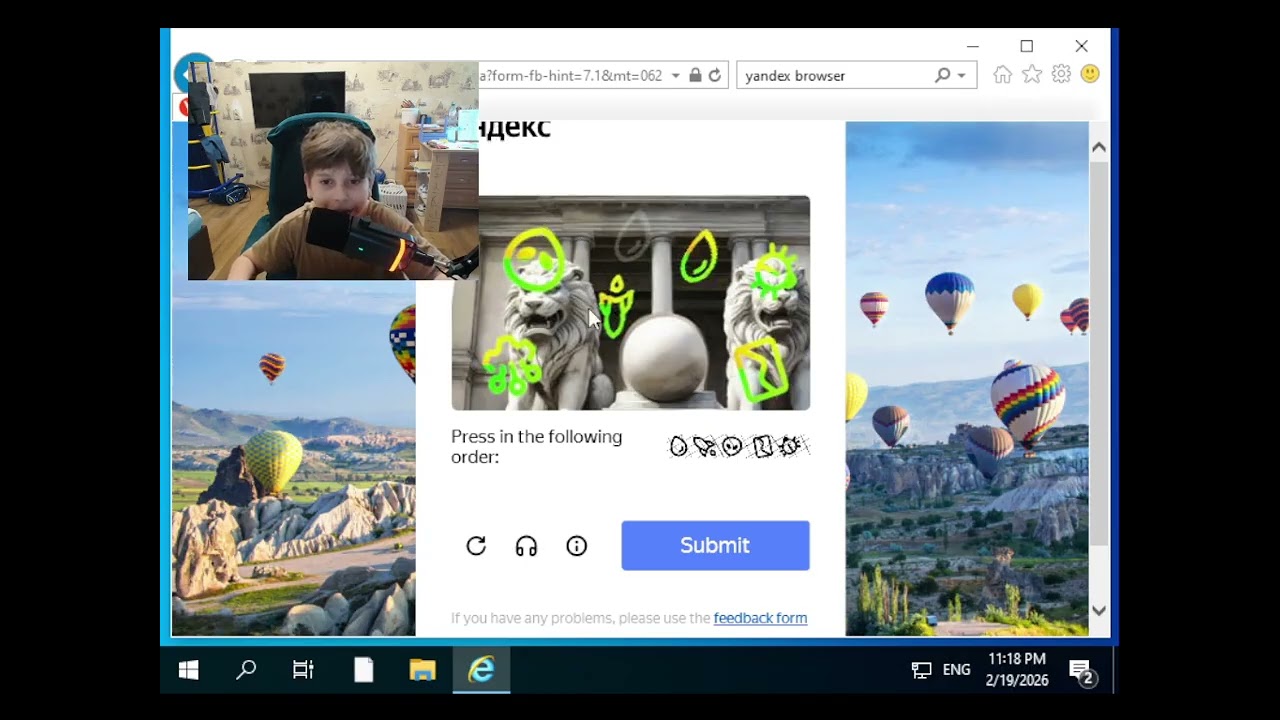The height and width of the screenshot is (720, 1280).
Task: Open the browser Tools gear menu
Action: (1061, 74)
